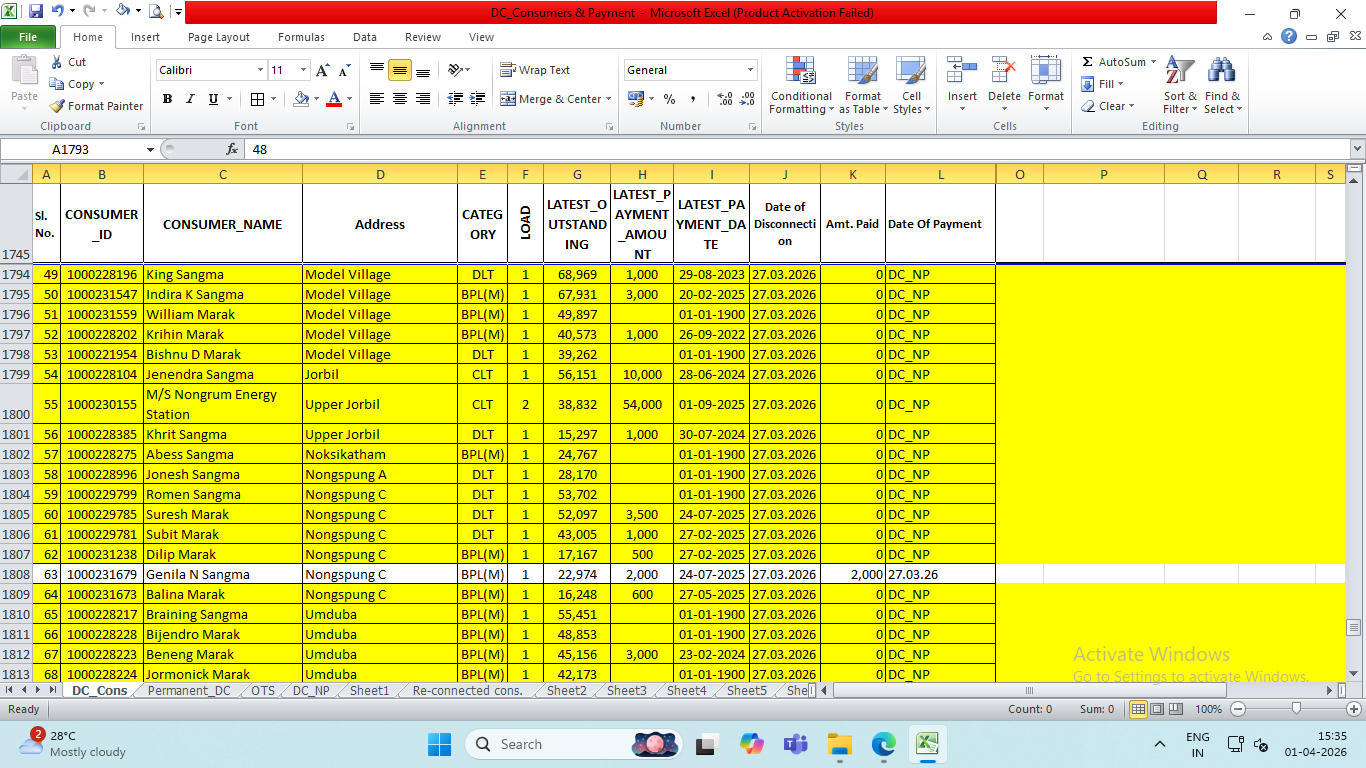Click the Save icon in quick access toolbar
This screenshot has height=768, width=1366.
coord(36,12)
